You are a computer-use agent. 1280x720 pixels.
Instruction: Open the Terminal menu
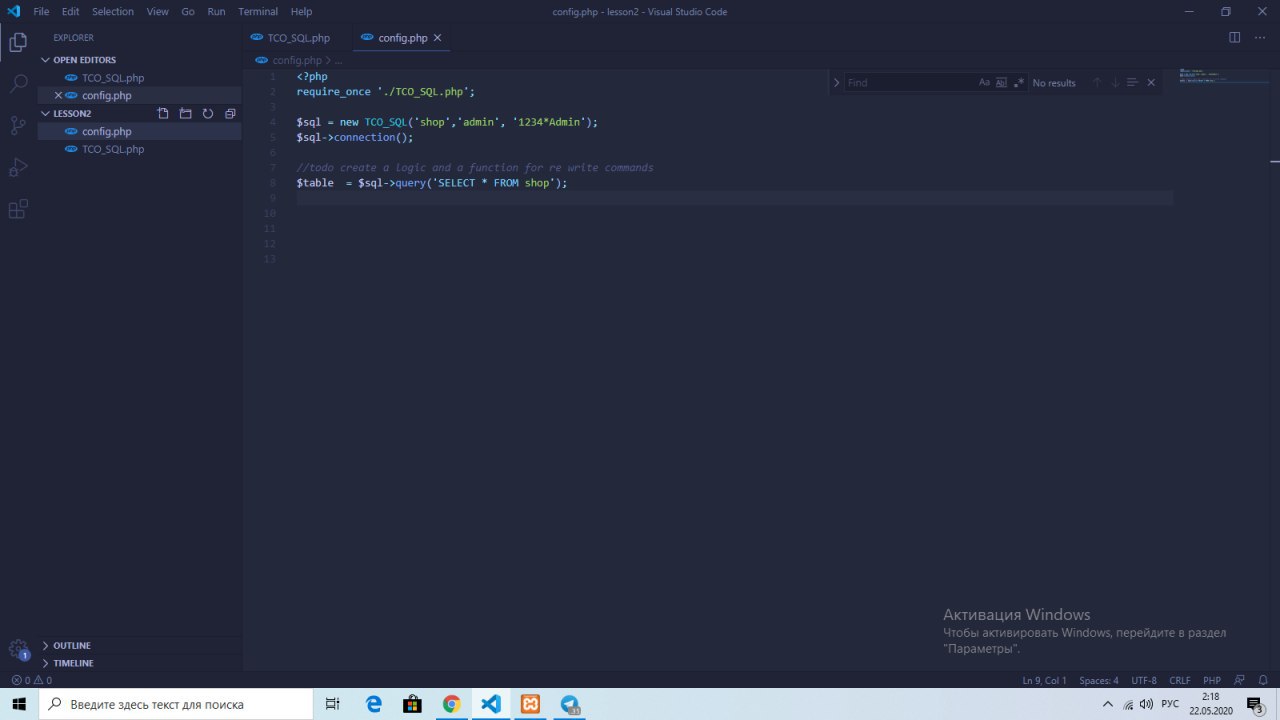click(258, 12)
